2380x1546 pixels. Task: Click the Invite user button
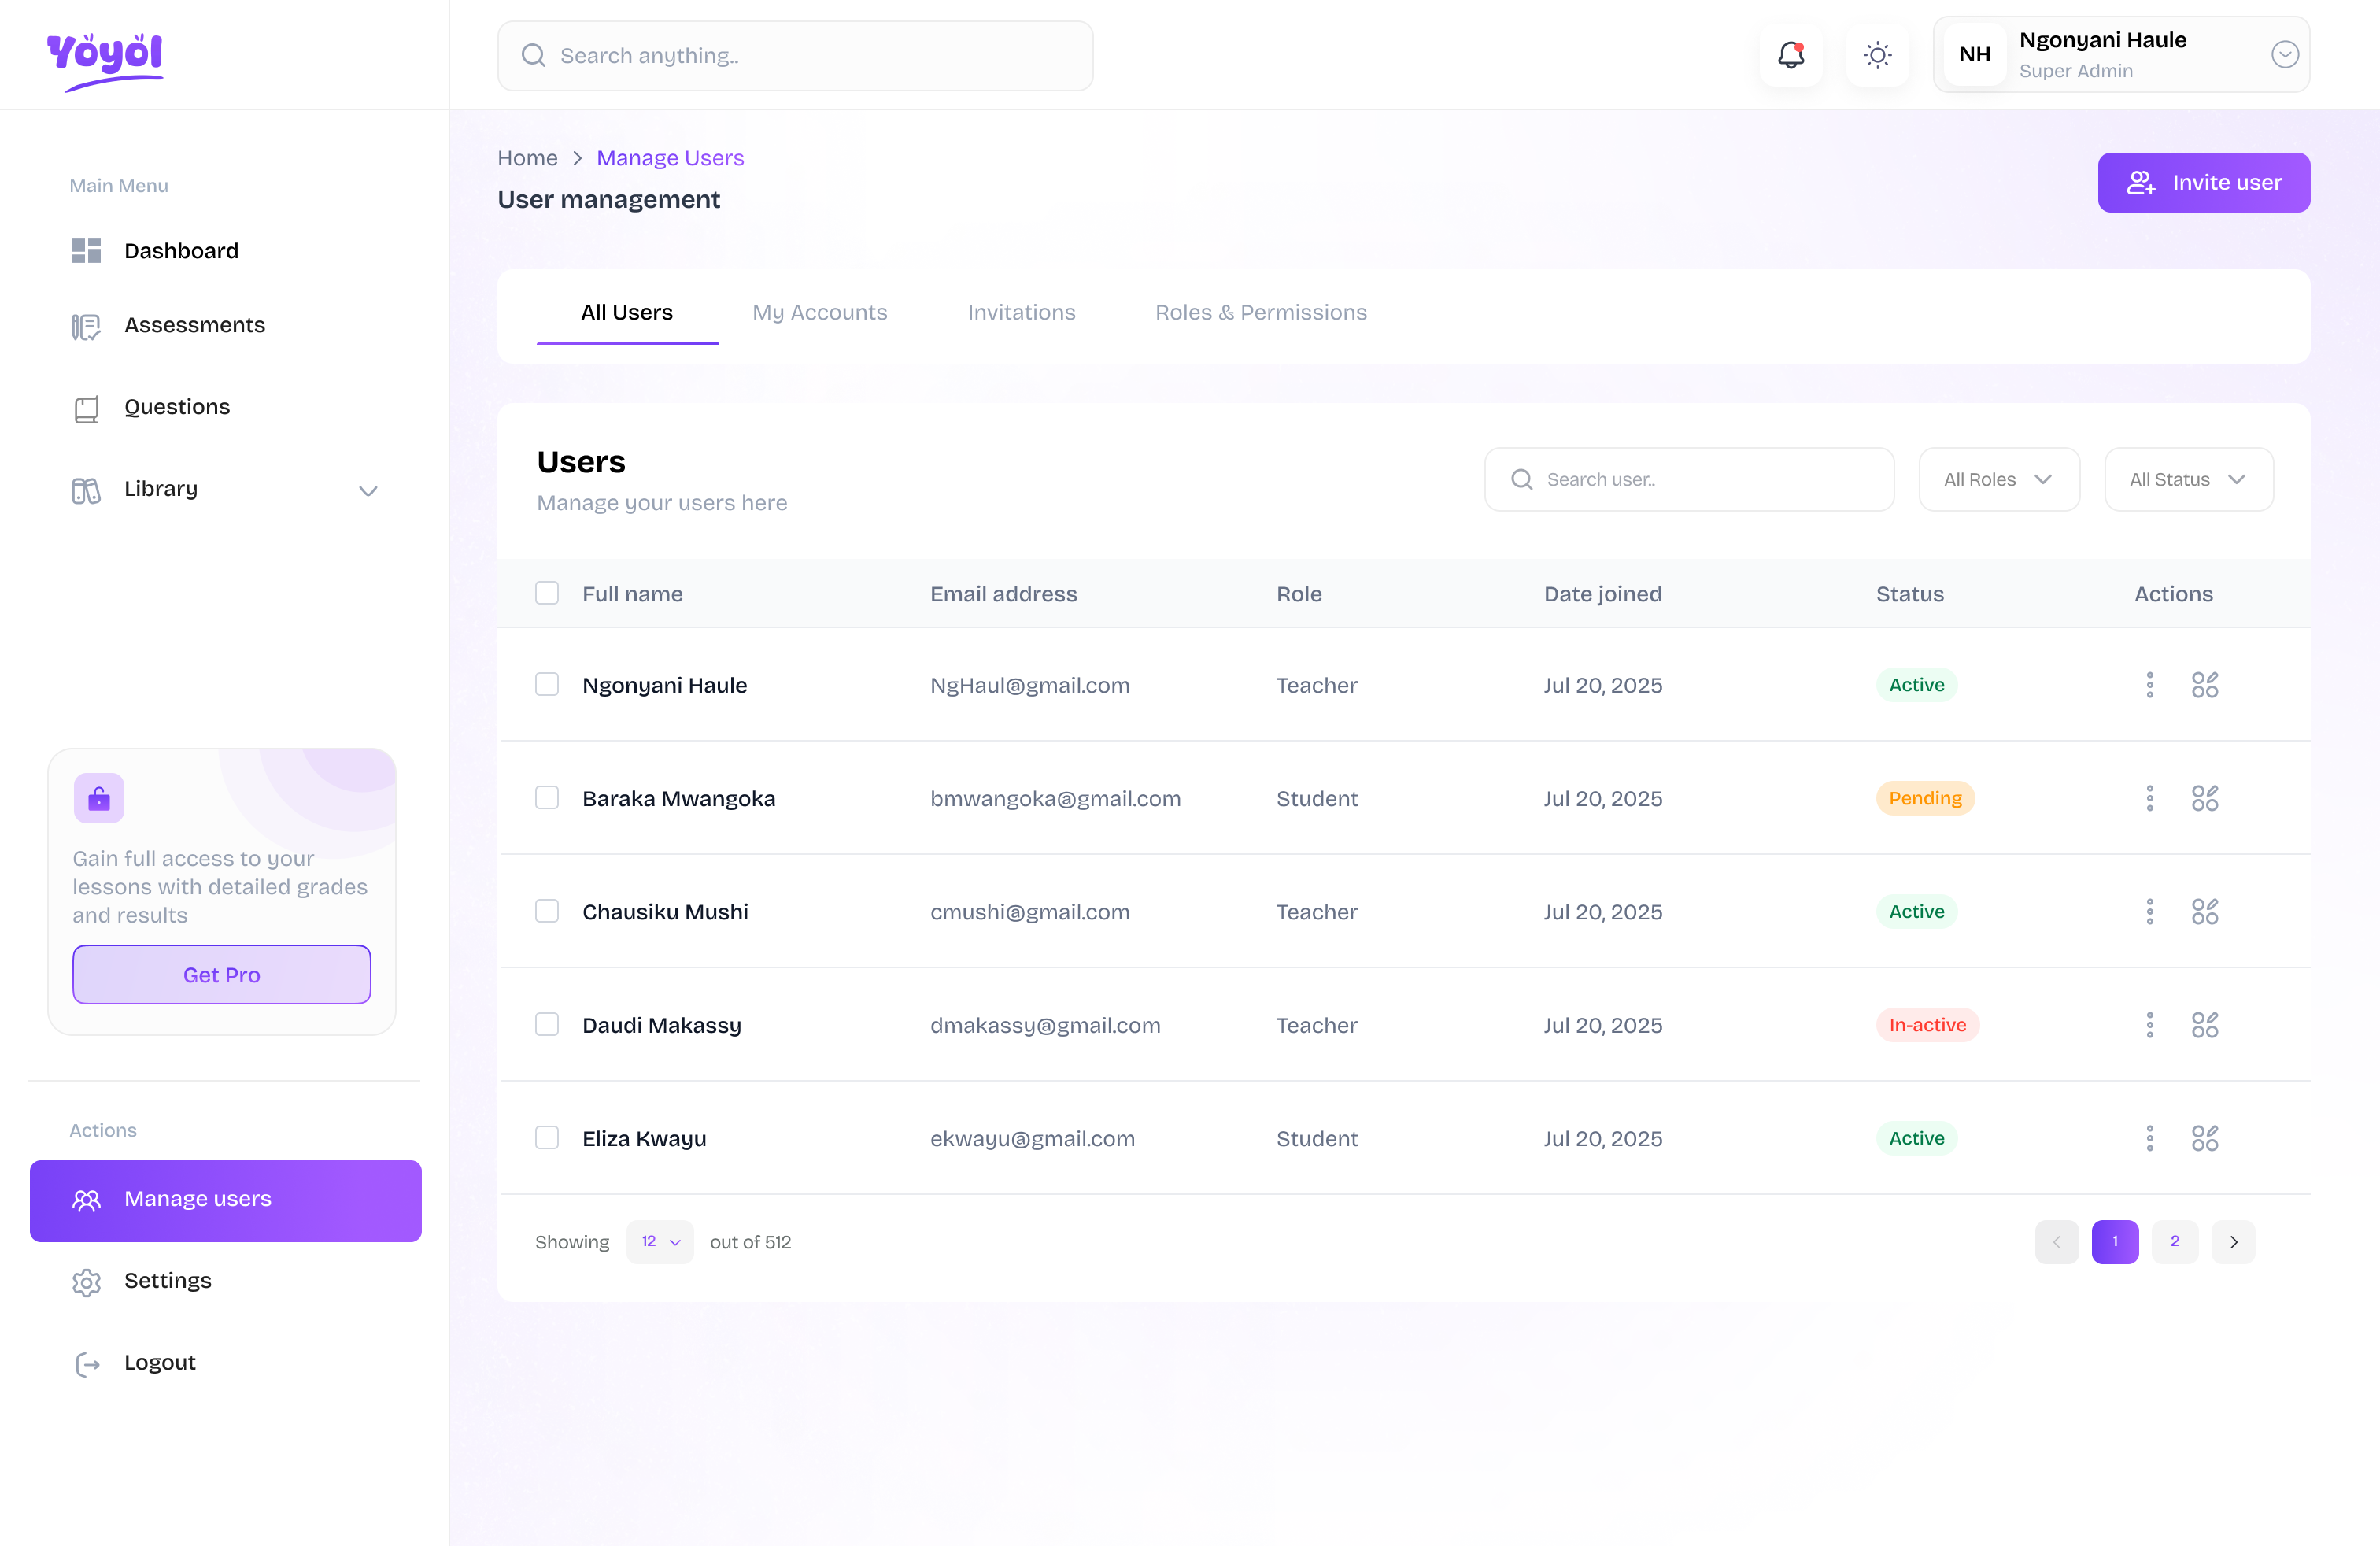2203,182
